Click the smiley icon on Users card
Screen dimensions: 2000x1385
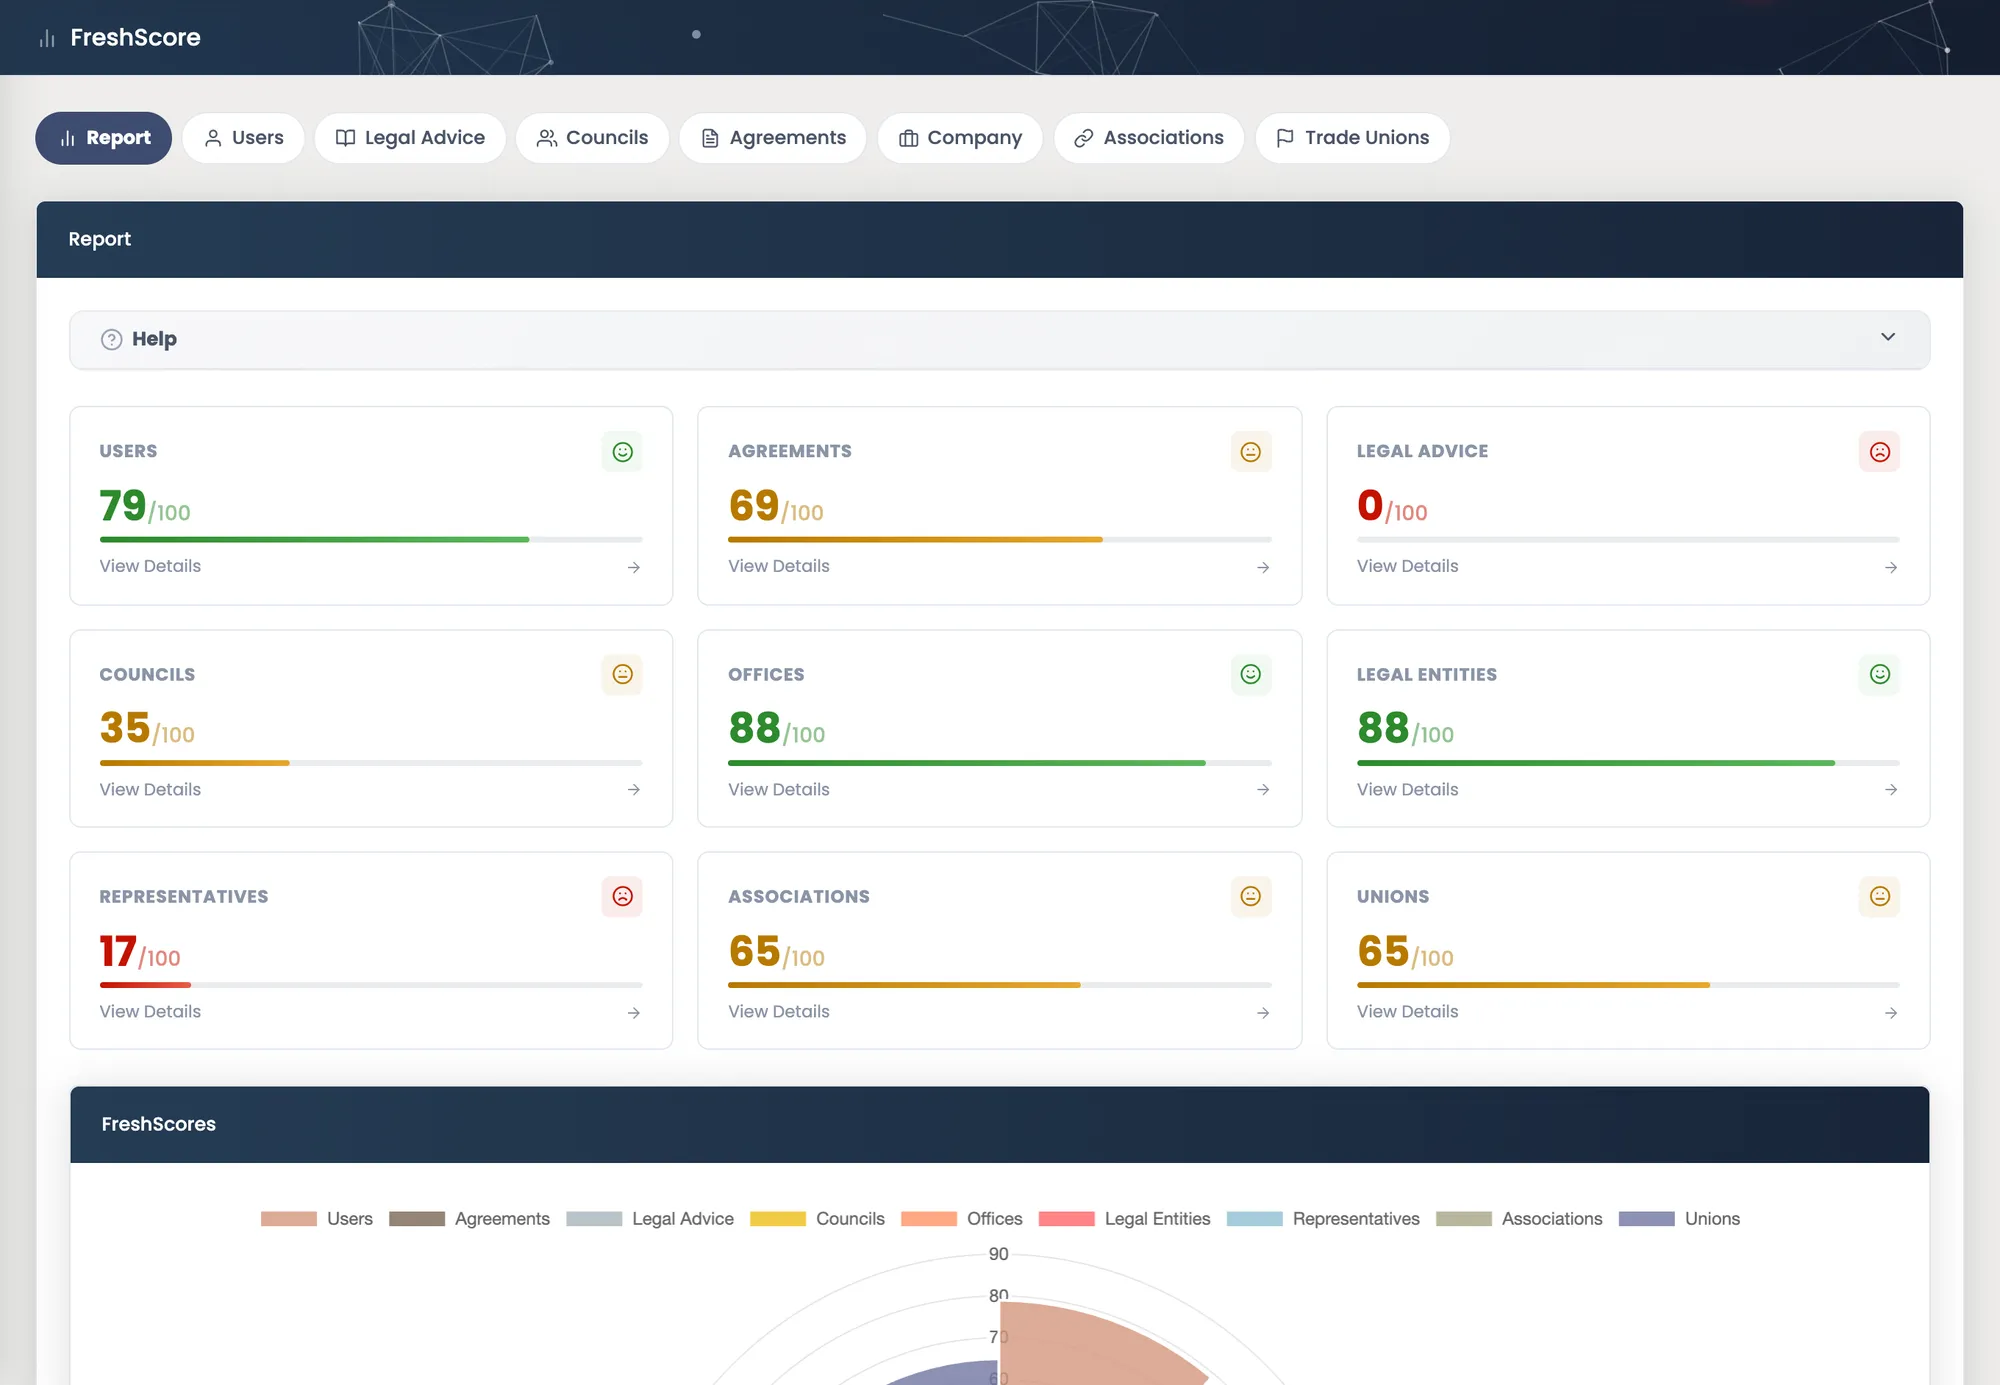[622, 452]
